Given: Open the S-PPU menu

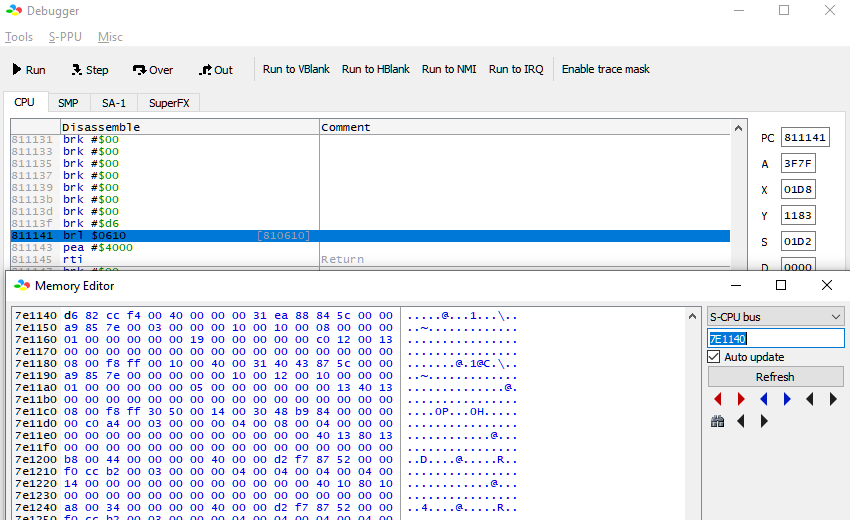Looking at the screenshot, I should click(65, 37).
